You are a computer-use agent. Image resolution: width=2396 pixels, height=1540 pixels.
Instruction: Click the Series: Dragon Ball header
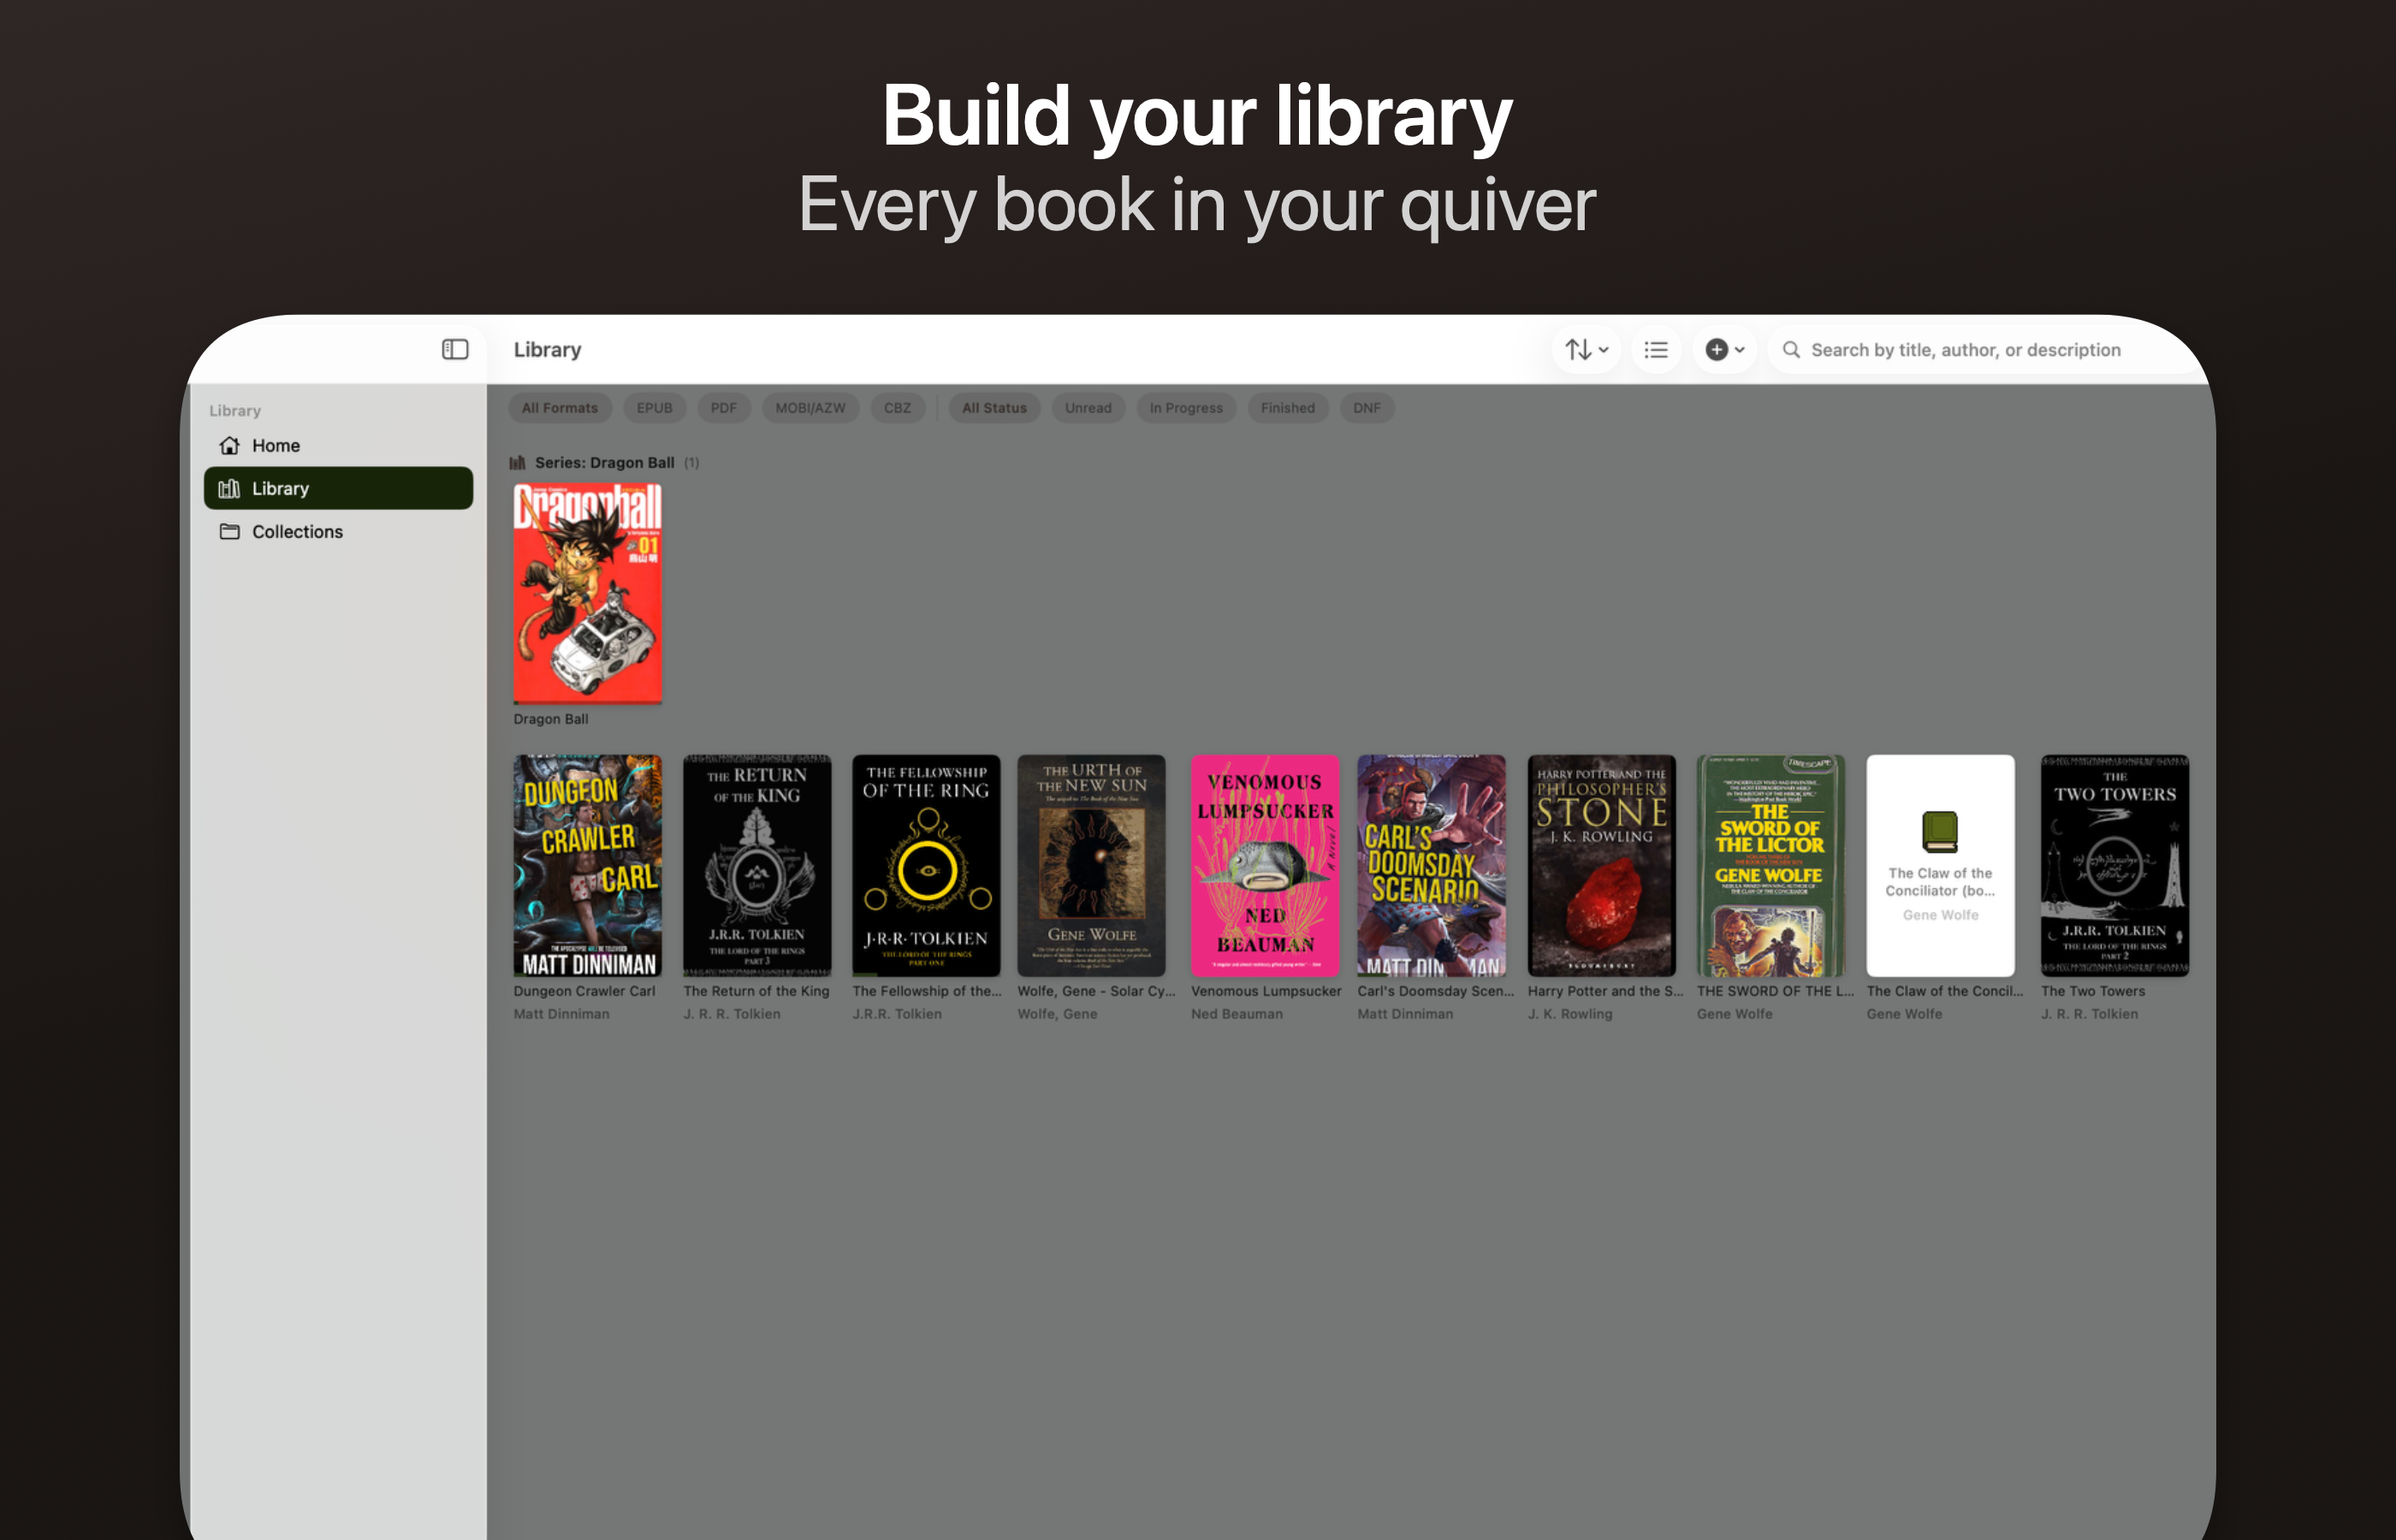coord(604,462)
